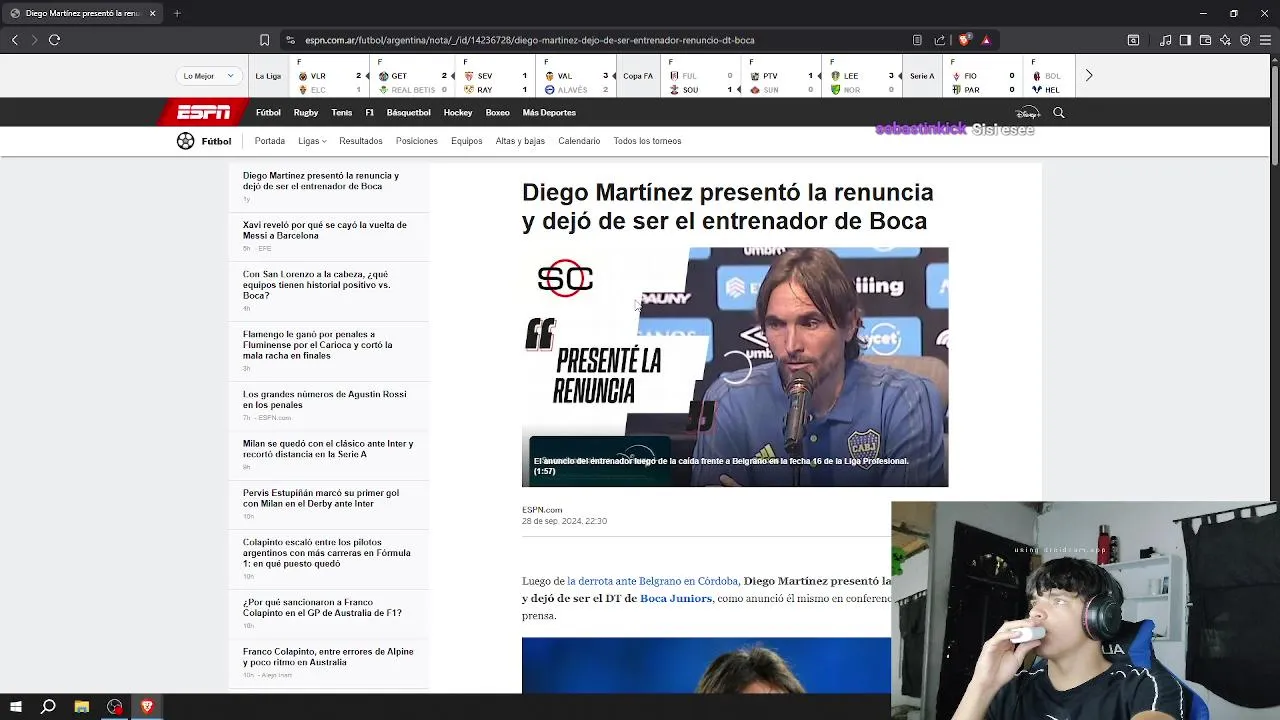
Task: Click the Boca Juniors link in article
Action: 676,598
